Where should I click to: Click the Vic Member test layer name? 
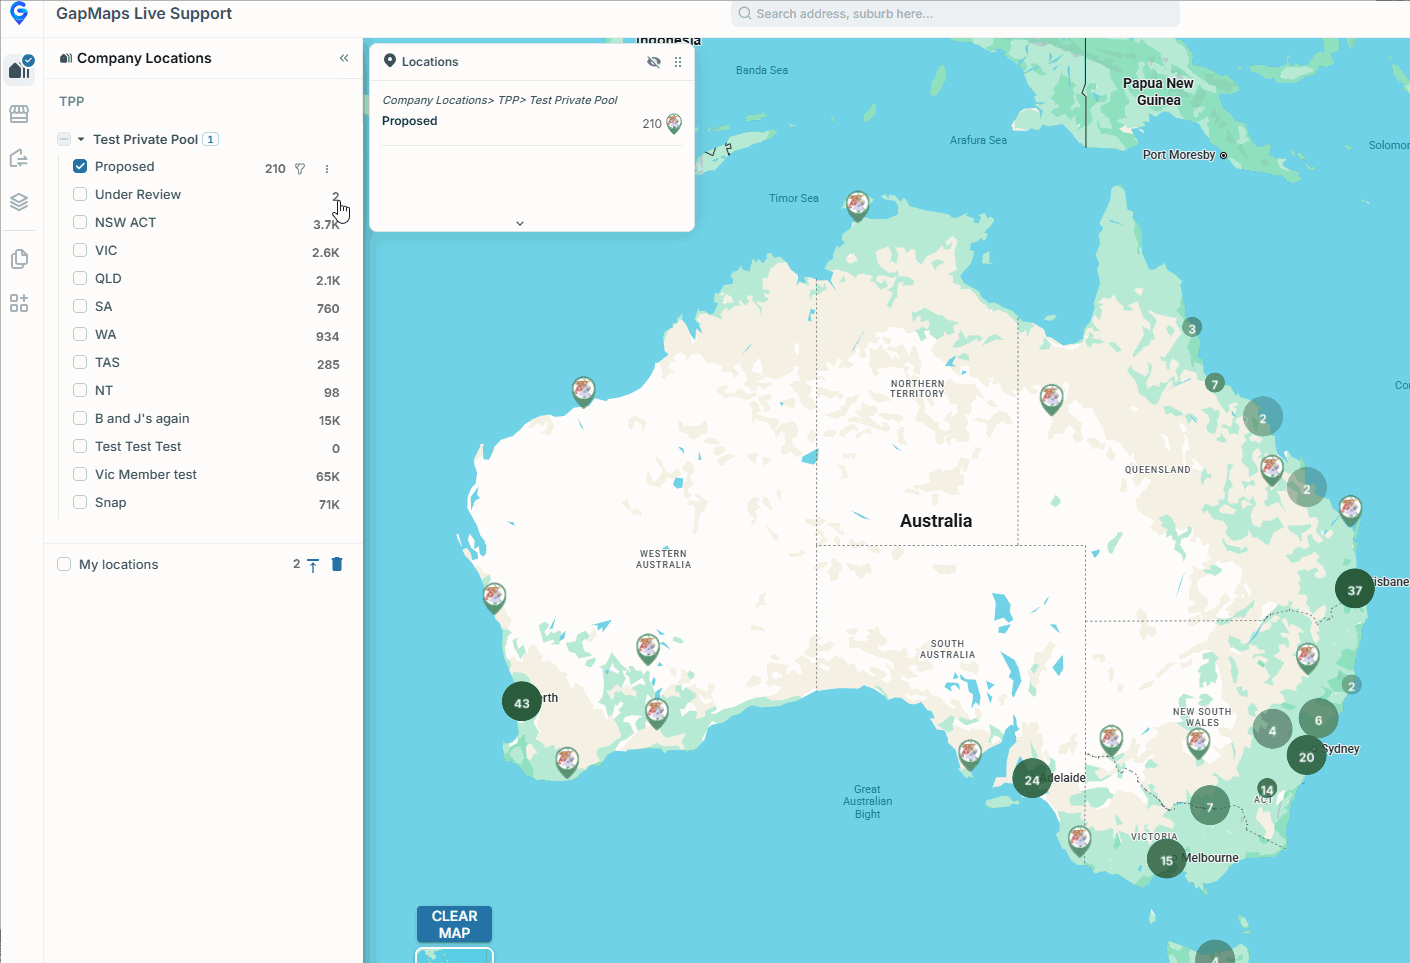pos(146,474)
